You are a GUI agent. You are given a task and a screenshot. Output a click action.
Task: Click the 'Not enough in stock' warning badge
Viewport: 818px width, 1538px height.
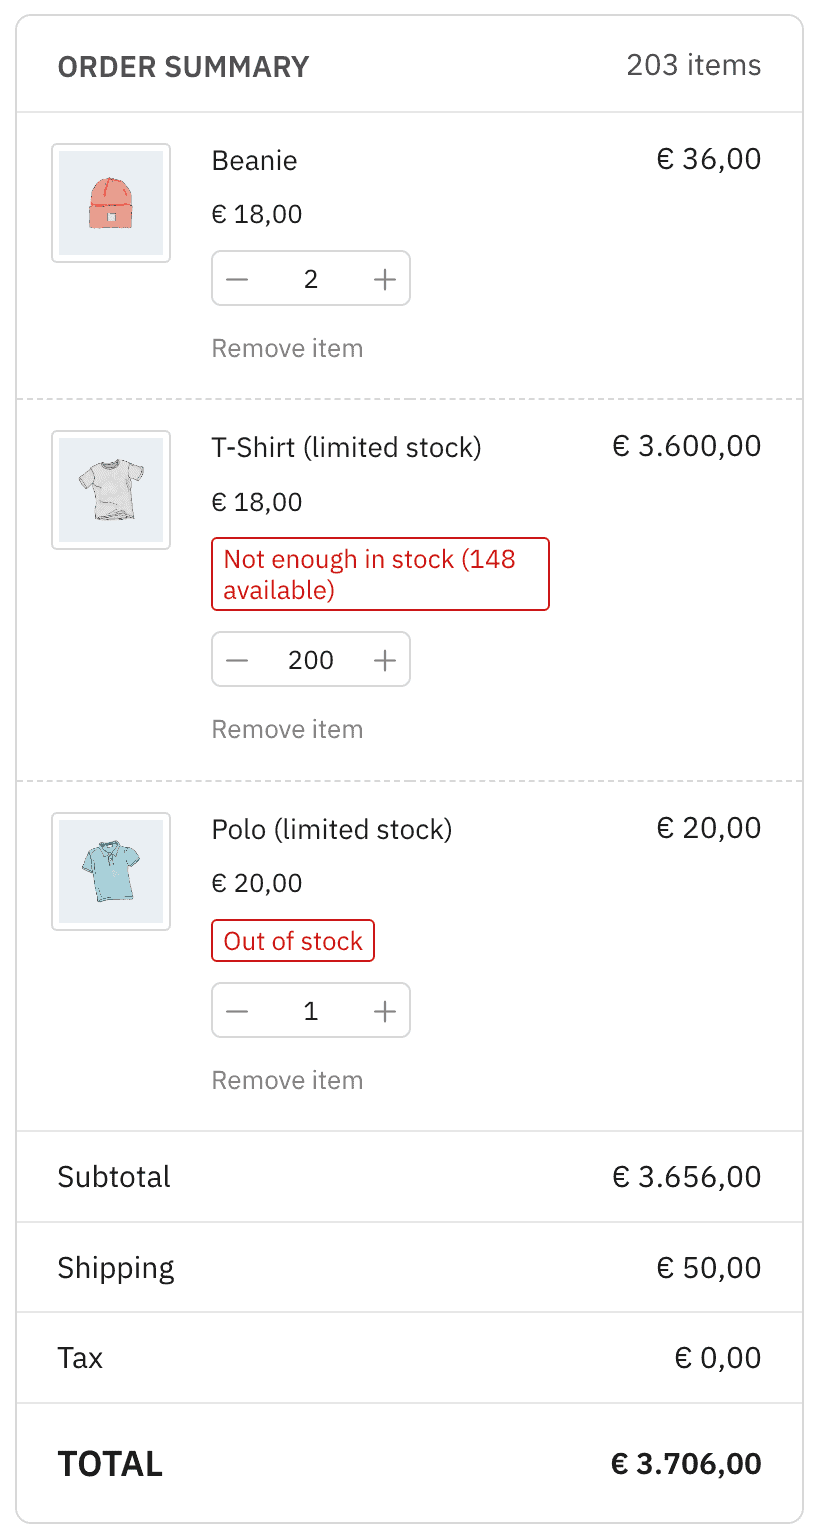(380, 574)
